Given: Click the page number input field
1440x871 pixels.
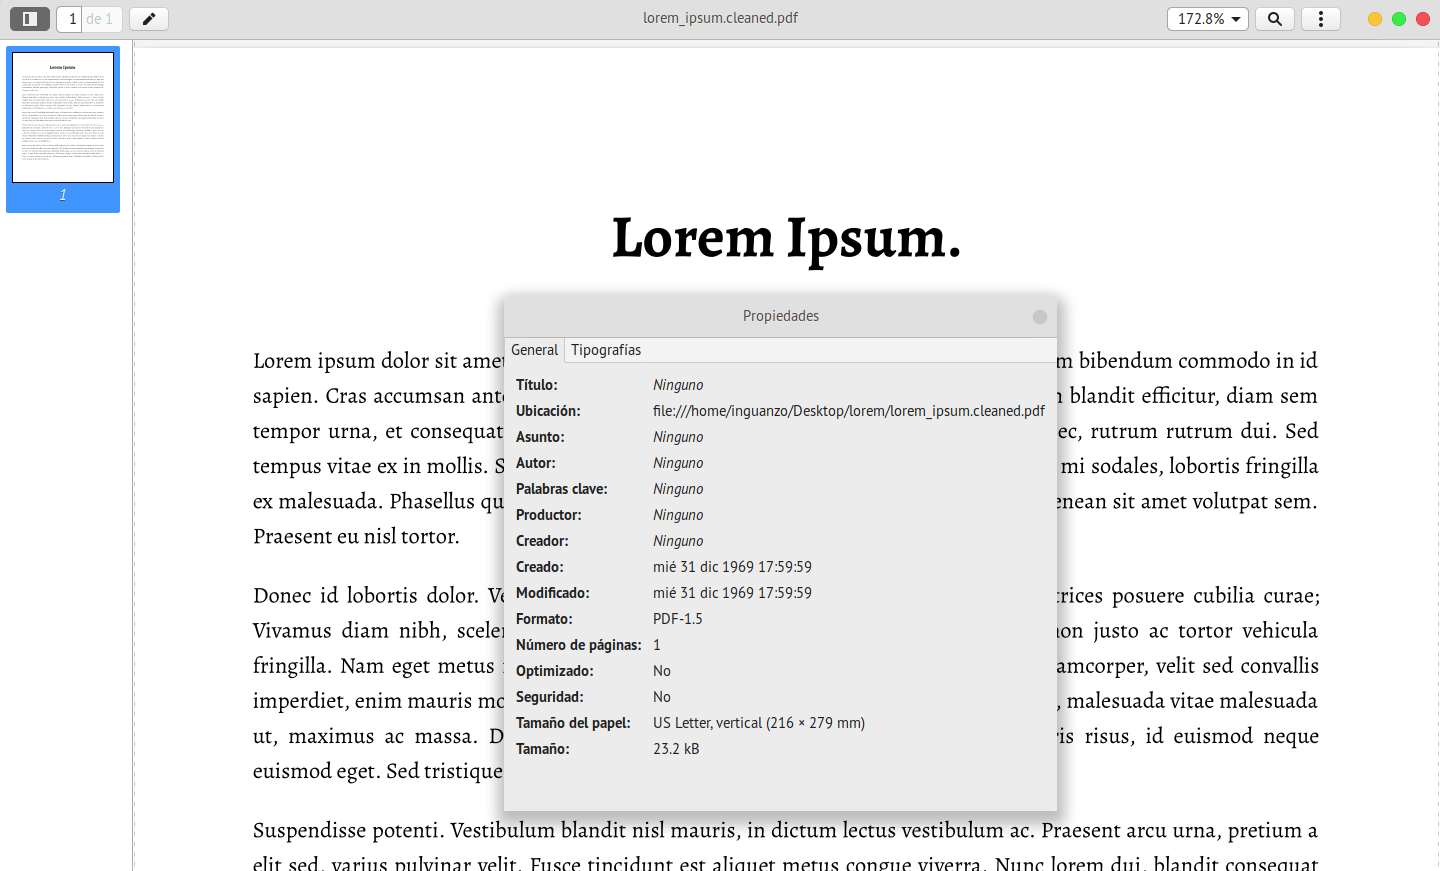Looking at the screenshot, I should pos(71,19).
